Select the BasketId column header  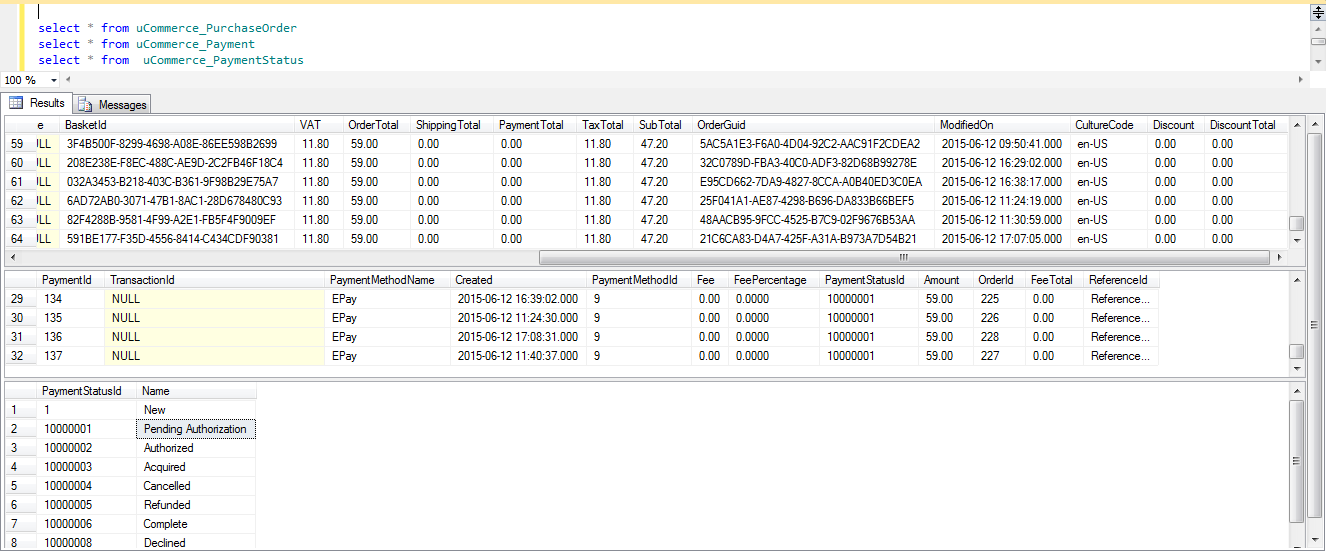pos(178,125)
